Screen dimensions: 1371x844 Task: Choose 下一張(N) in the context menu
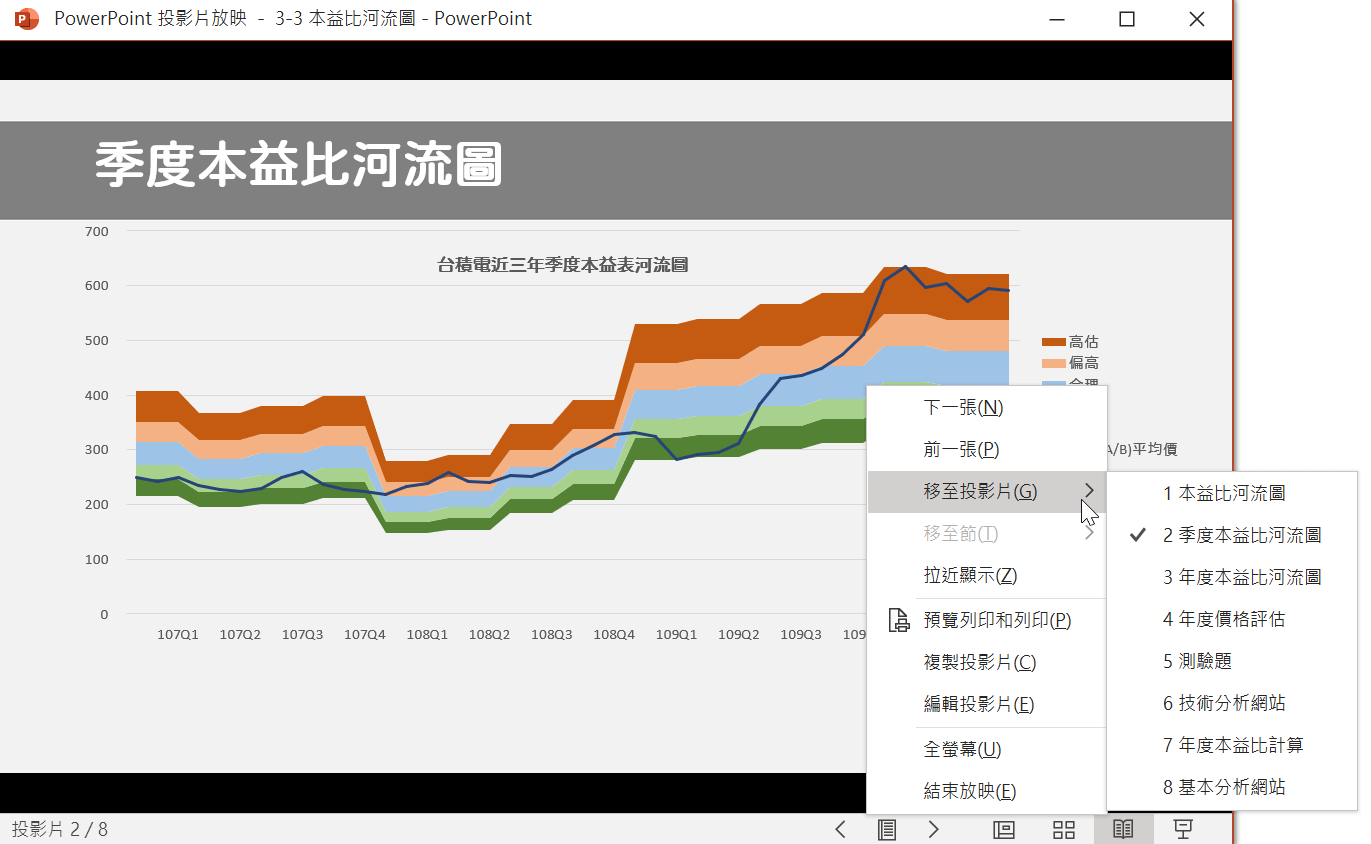987,408
